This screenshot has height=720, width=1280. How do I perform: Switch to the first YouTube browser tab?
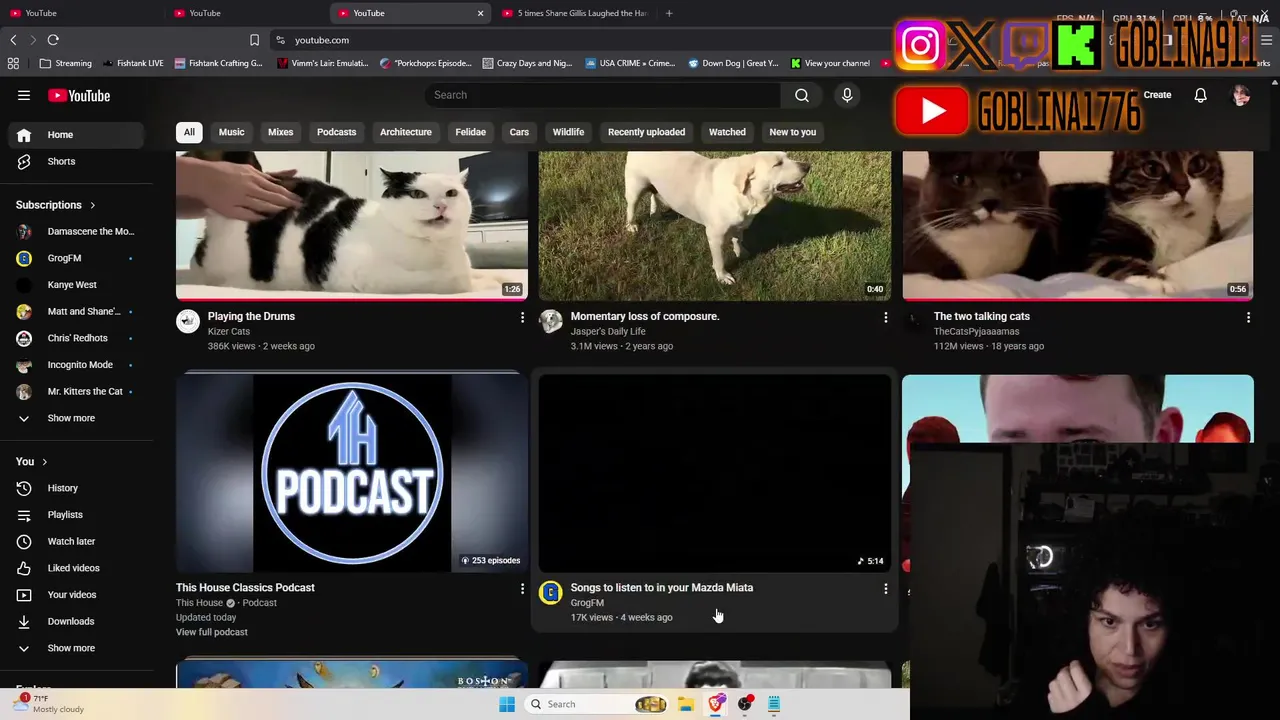pos(80,13)
